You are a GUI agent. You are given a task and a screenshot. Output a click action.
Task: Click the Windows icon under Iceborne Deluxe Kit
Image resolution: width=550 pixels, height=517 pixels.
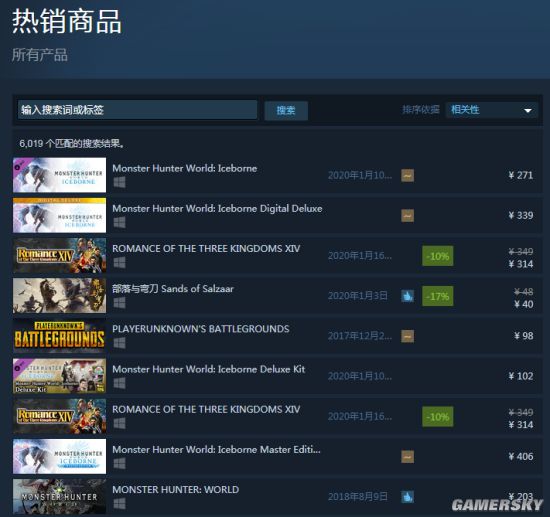coord(119,383)
